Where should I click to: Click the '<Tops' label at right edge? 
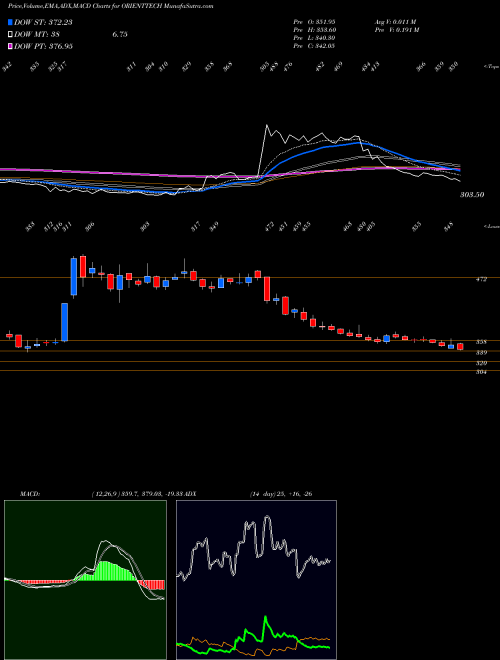492,66
